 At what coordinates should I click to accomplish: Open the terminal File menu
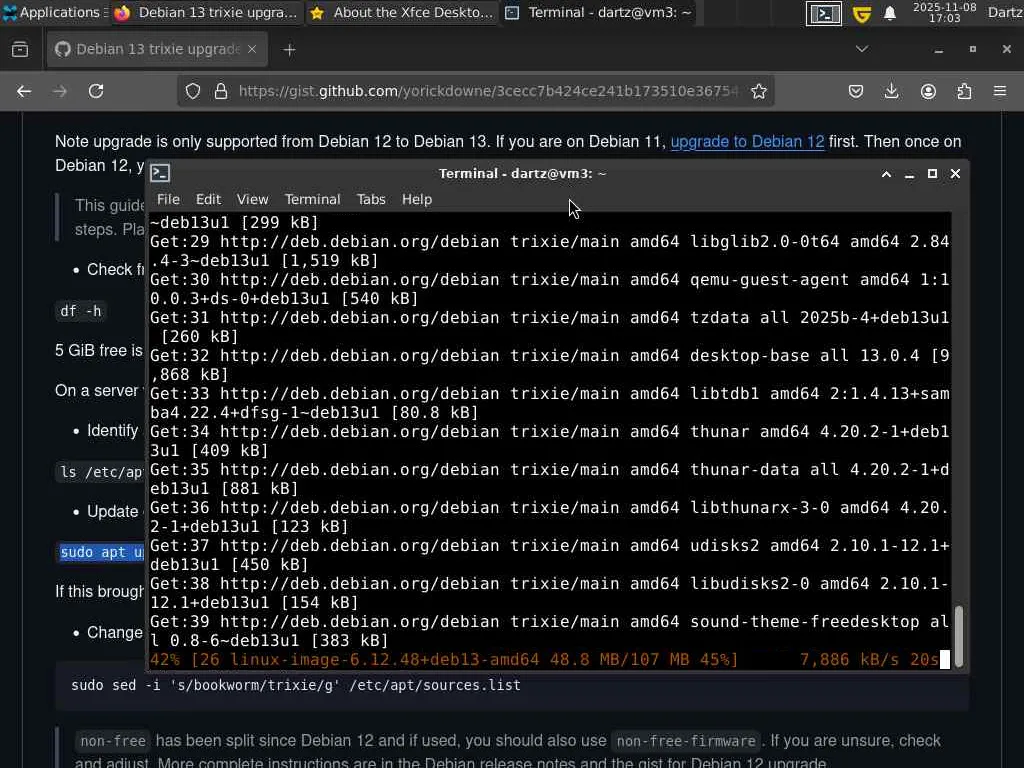[x=168, y=199]
